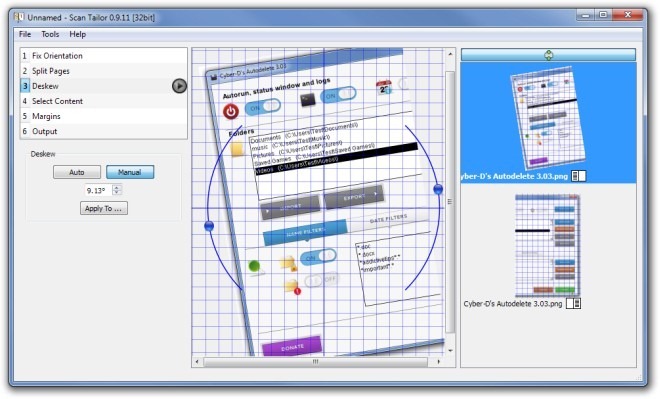Open the File menu
The width and height of the screenshot is (660, 399).
[x=25, y=34]
